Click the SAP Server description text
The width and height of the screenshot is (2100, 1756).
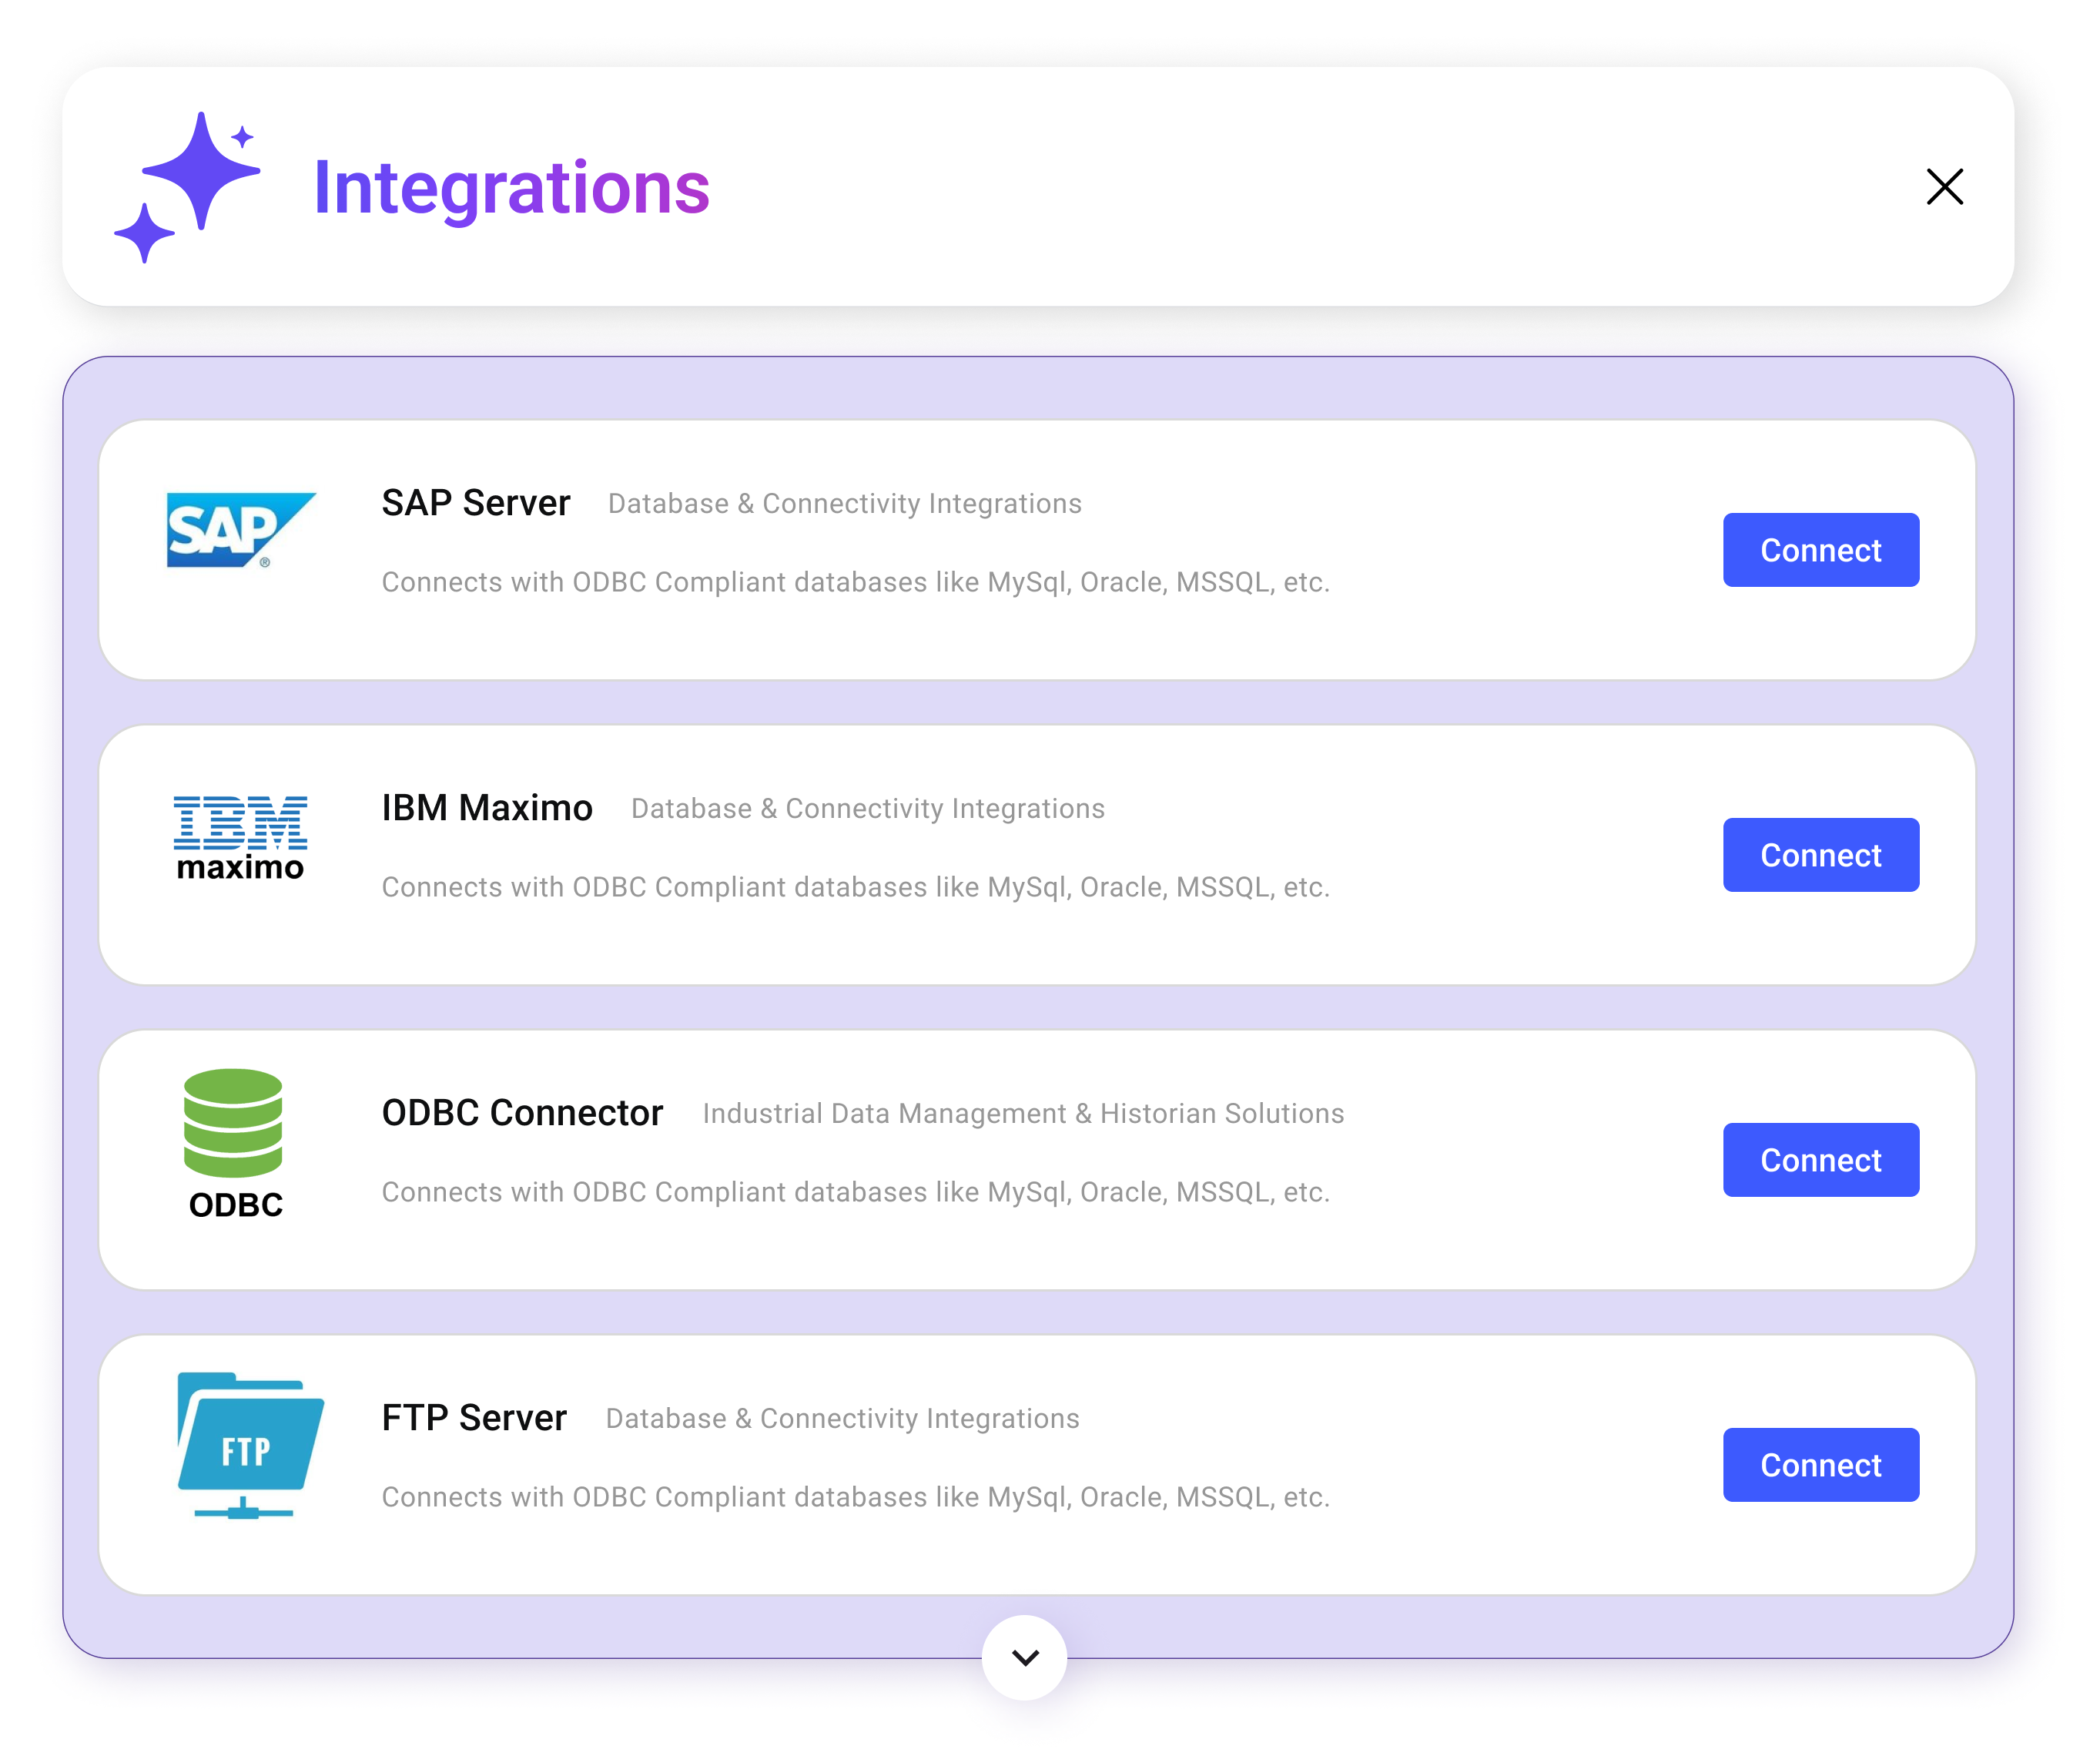pos(856,582)
